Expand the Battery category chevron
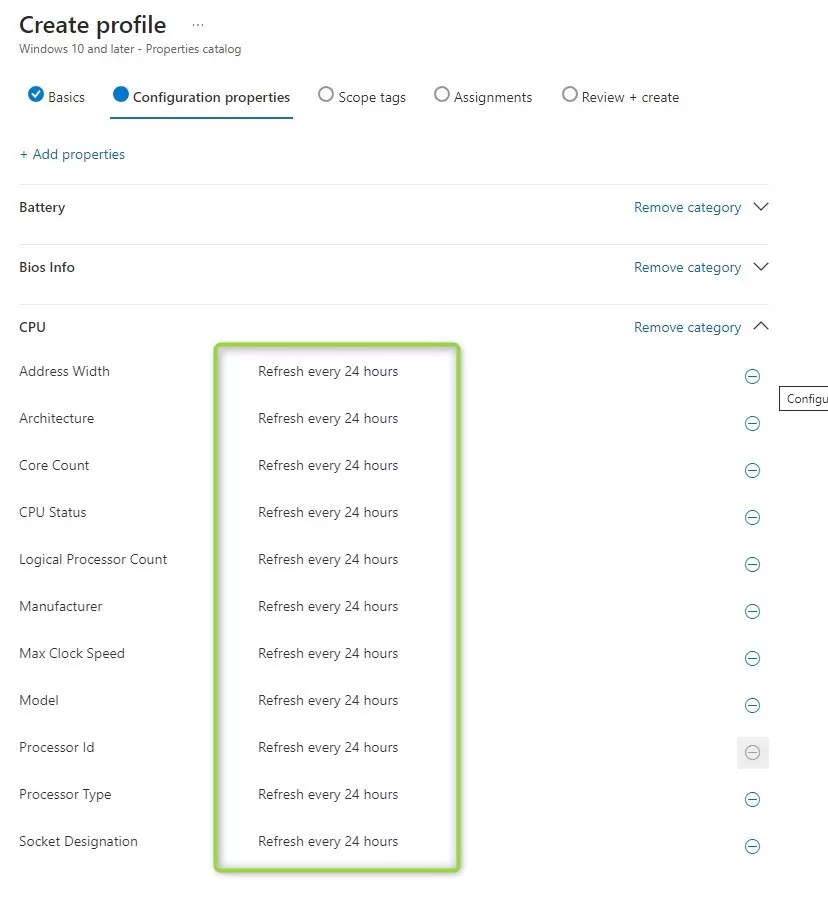 (x=761, y=207)
